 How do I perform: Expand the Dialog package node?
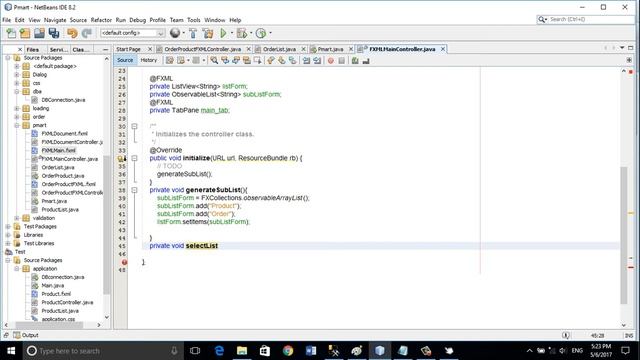click(17, 75)
